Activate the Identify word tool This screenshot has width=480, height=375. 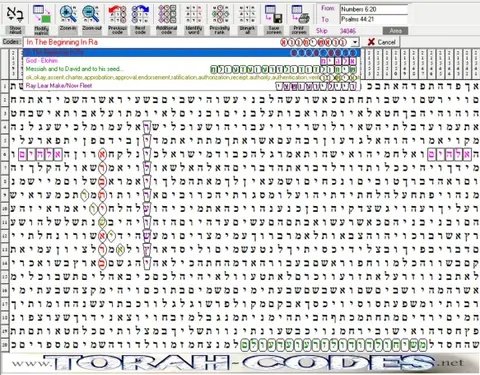pos(194,19)
